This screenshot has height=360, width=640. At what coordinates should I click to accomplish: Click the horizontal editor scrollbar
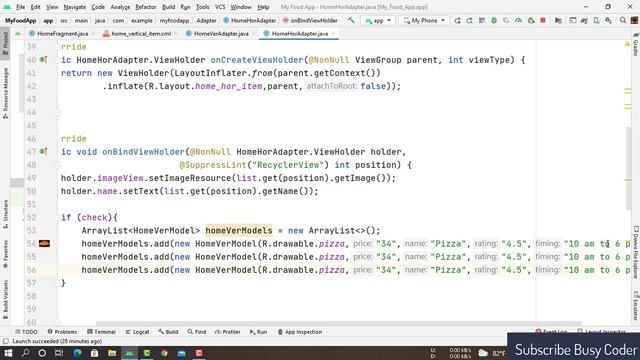click(x=338, y=323)
